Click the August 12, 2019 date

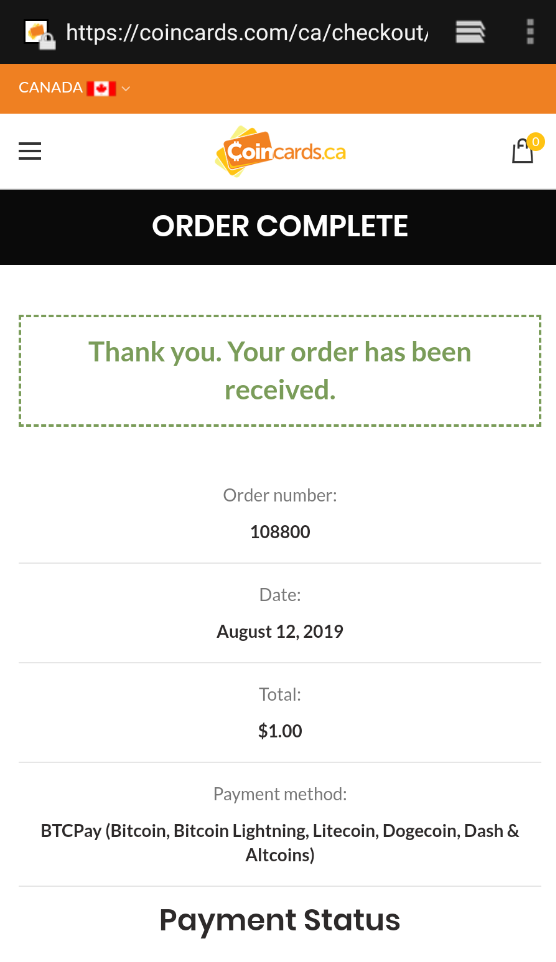pyautogui.click(x=280, y=631)
